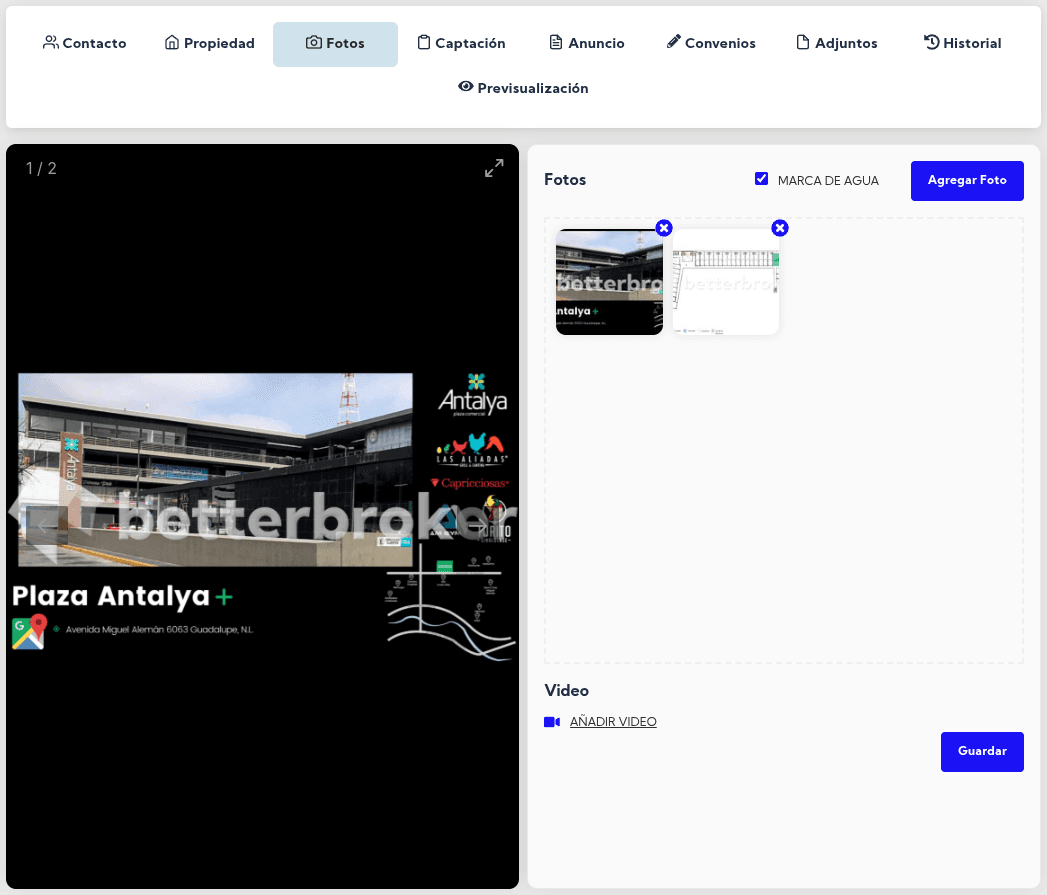Open the AÑADIR VIDEO link

click(x=612, y=722)
